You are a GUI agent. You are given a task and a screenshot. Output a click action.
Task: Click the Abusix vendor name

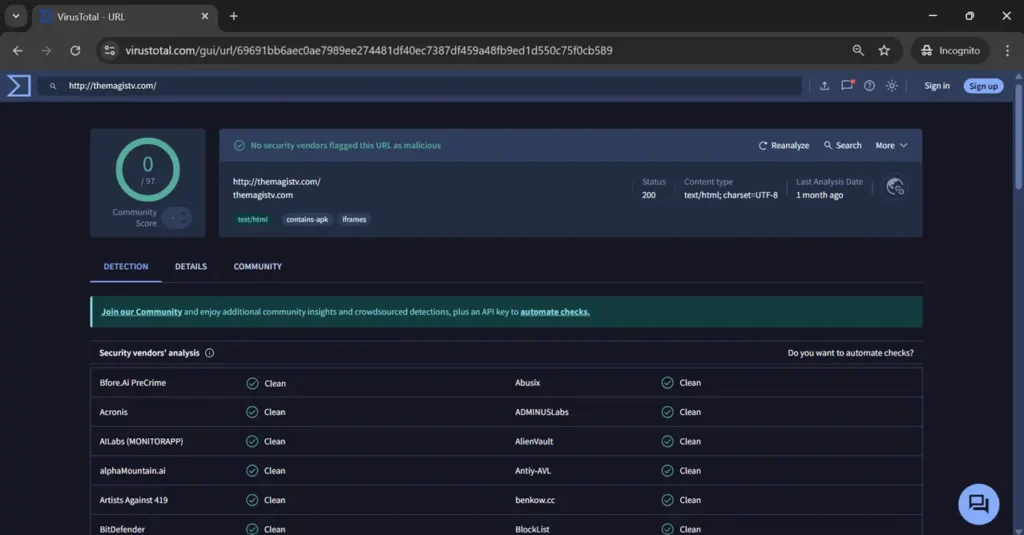click(x=528, y=383)
